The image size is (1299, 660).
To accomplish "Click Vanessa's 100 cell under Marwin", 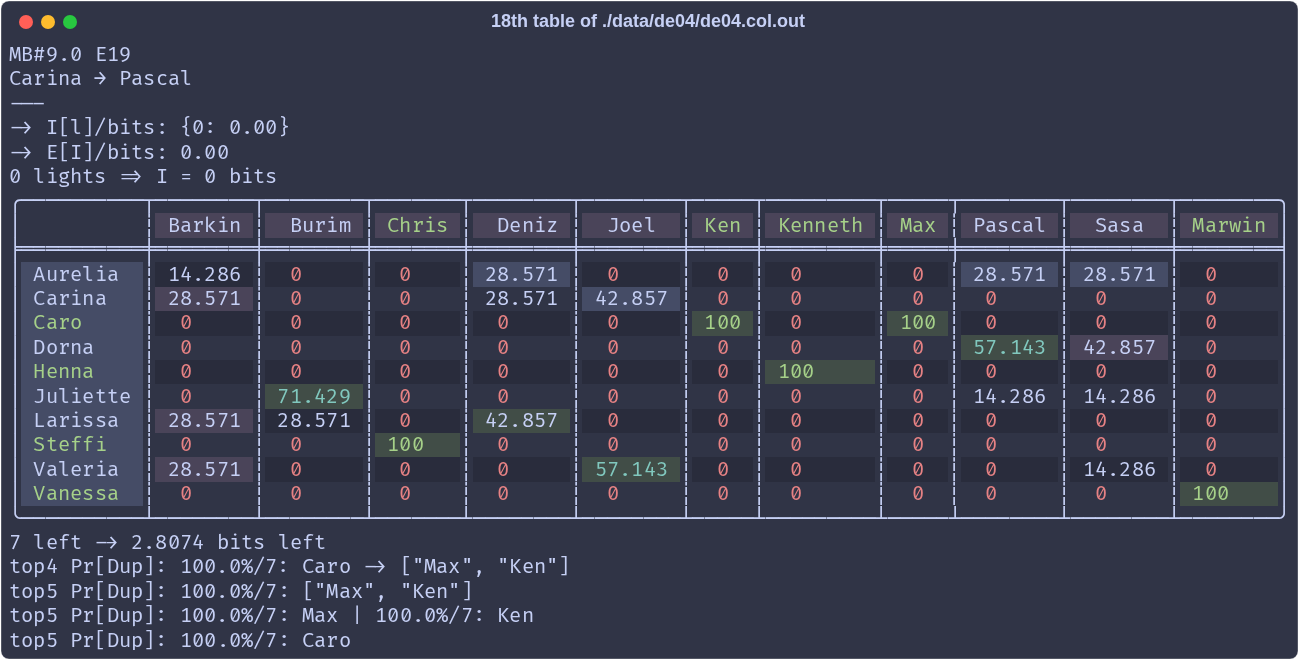I will coord(1229,493).
